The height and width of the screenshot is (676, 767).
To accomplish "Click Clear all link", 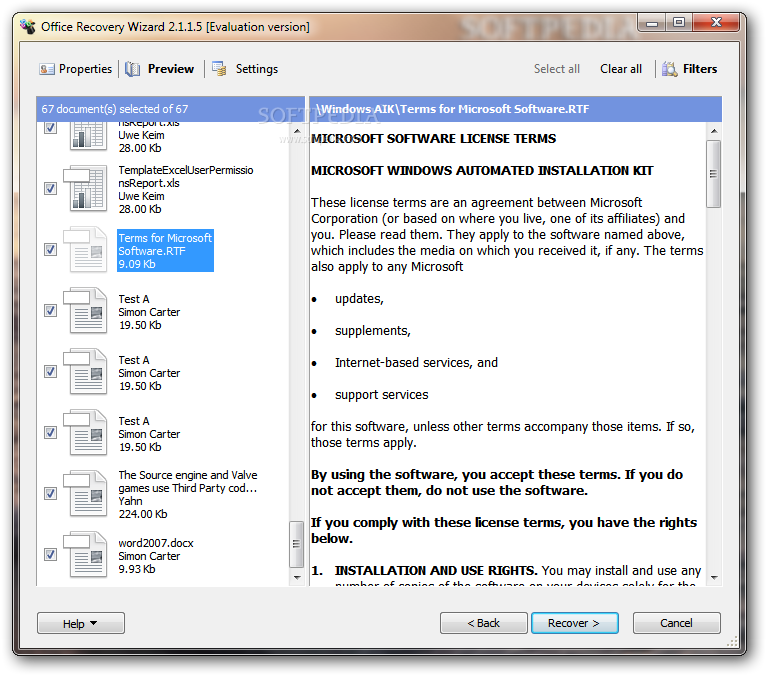I will [x=621, y=69].
